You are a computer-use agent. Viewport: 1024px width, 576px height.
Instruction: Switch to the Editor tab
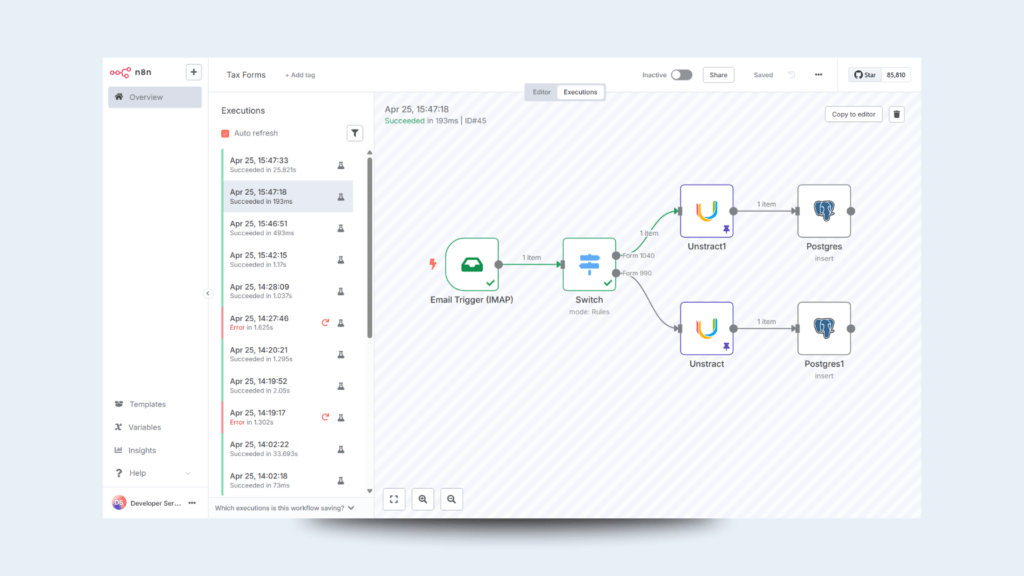point(541,92)
